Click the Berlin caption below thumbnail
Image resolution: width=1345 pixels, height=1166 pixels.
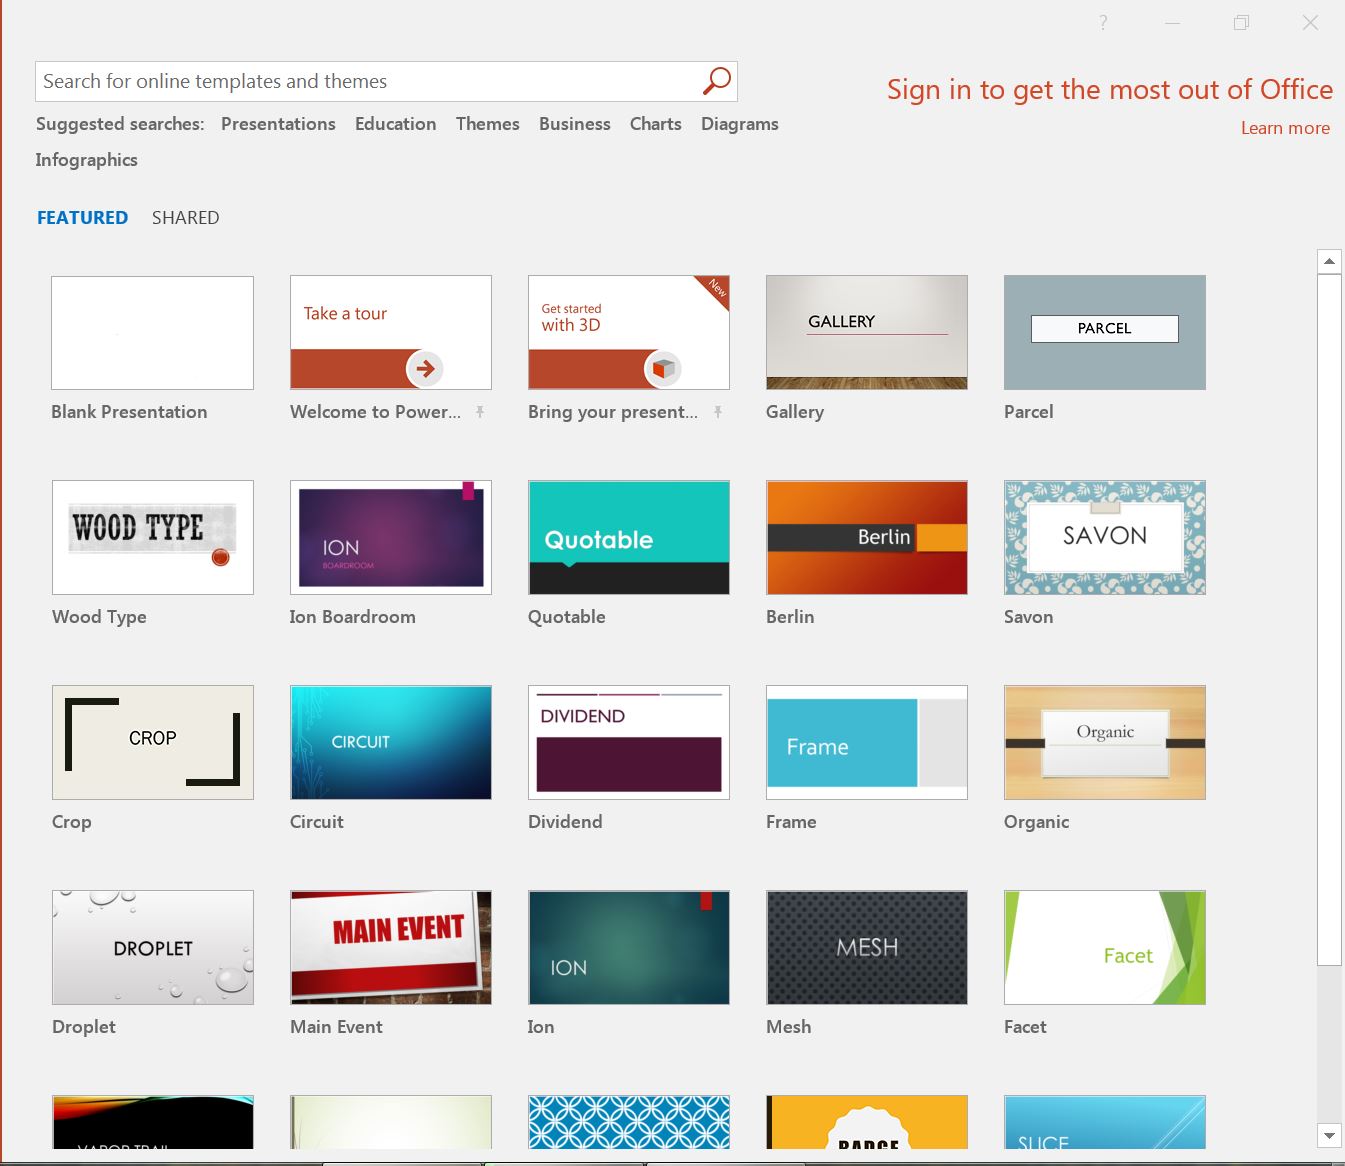[x=790, y=617]
